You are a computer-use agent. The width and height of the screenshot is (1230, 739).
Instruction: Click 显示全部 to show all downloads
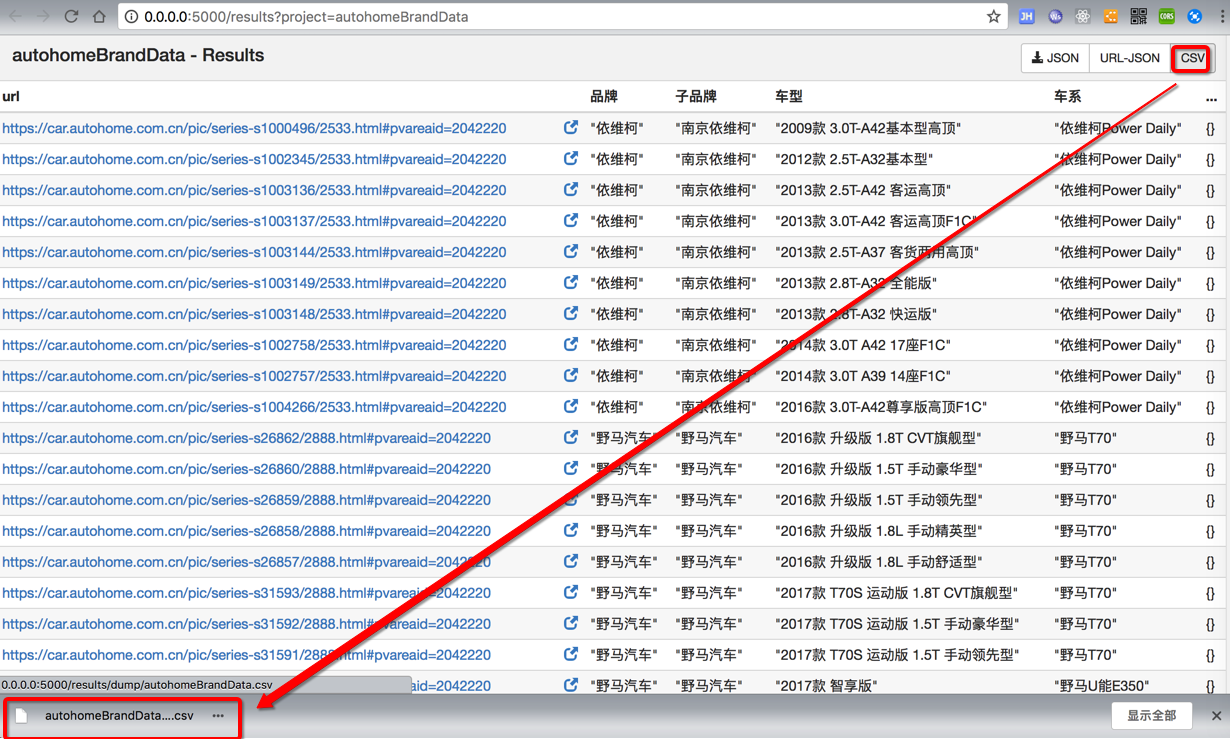coord(1152,716)
